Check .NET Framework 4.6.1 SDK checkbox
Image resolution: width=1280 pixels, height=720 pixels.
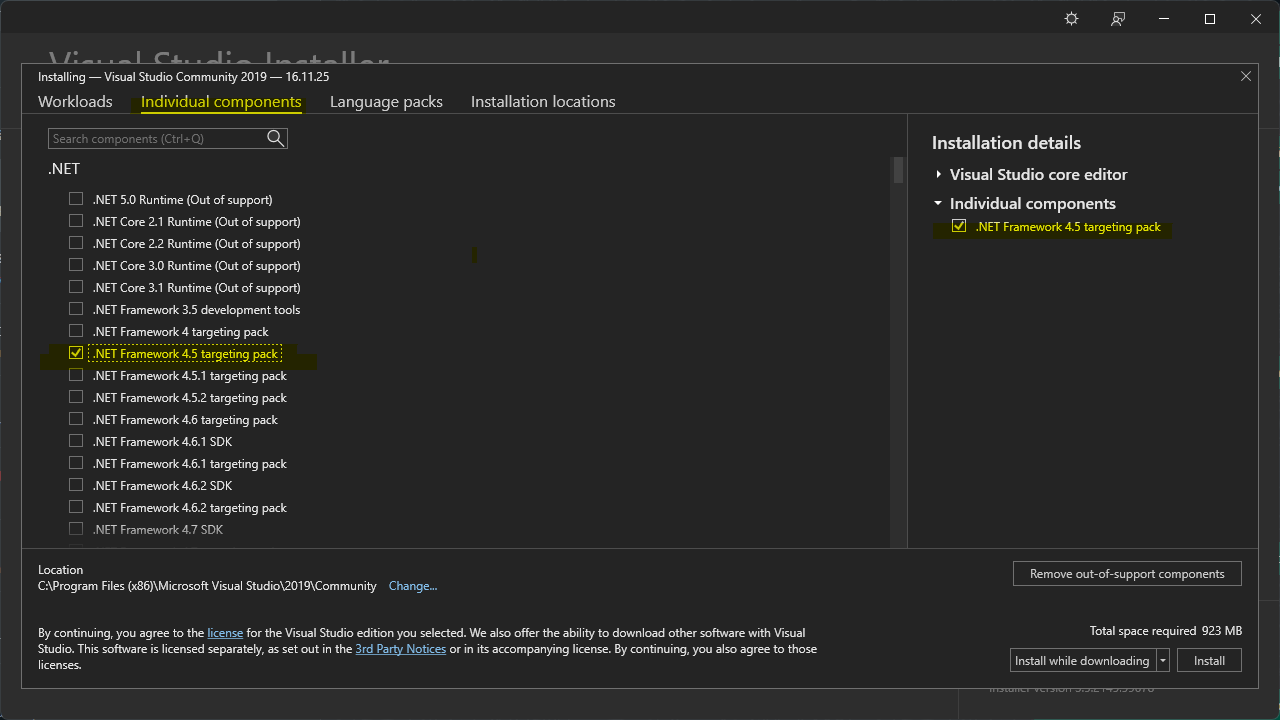pyautogui.click(x=76, y=441)
